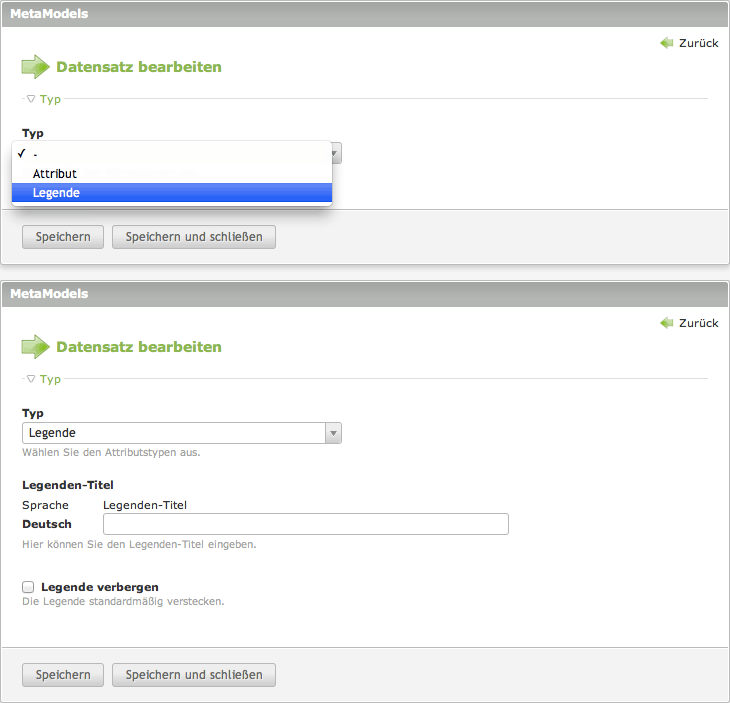Enable the 'Legende verbergen' checkbox
The width and height of the screenshot is (730, 703).
pos(28,587)
